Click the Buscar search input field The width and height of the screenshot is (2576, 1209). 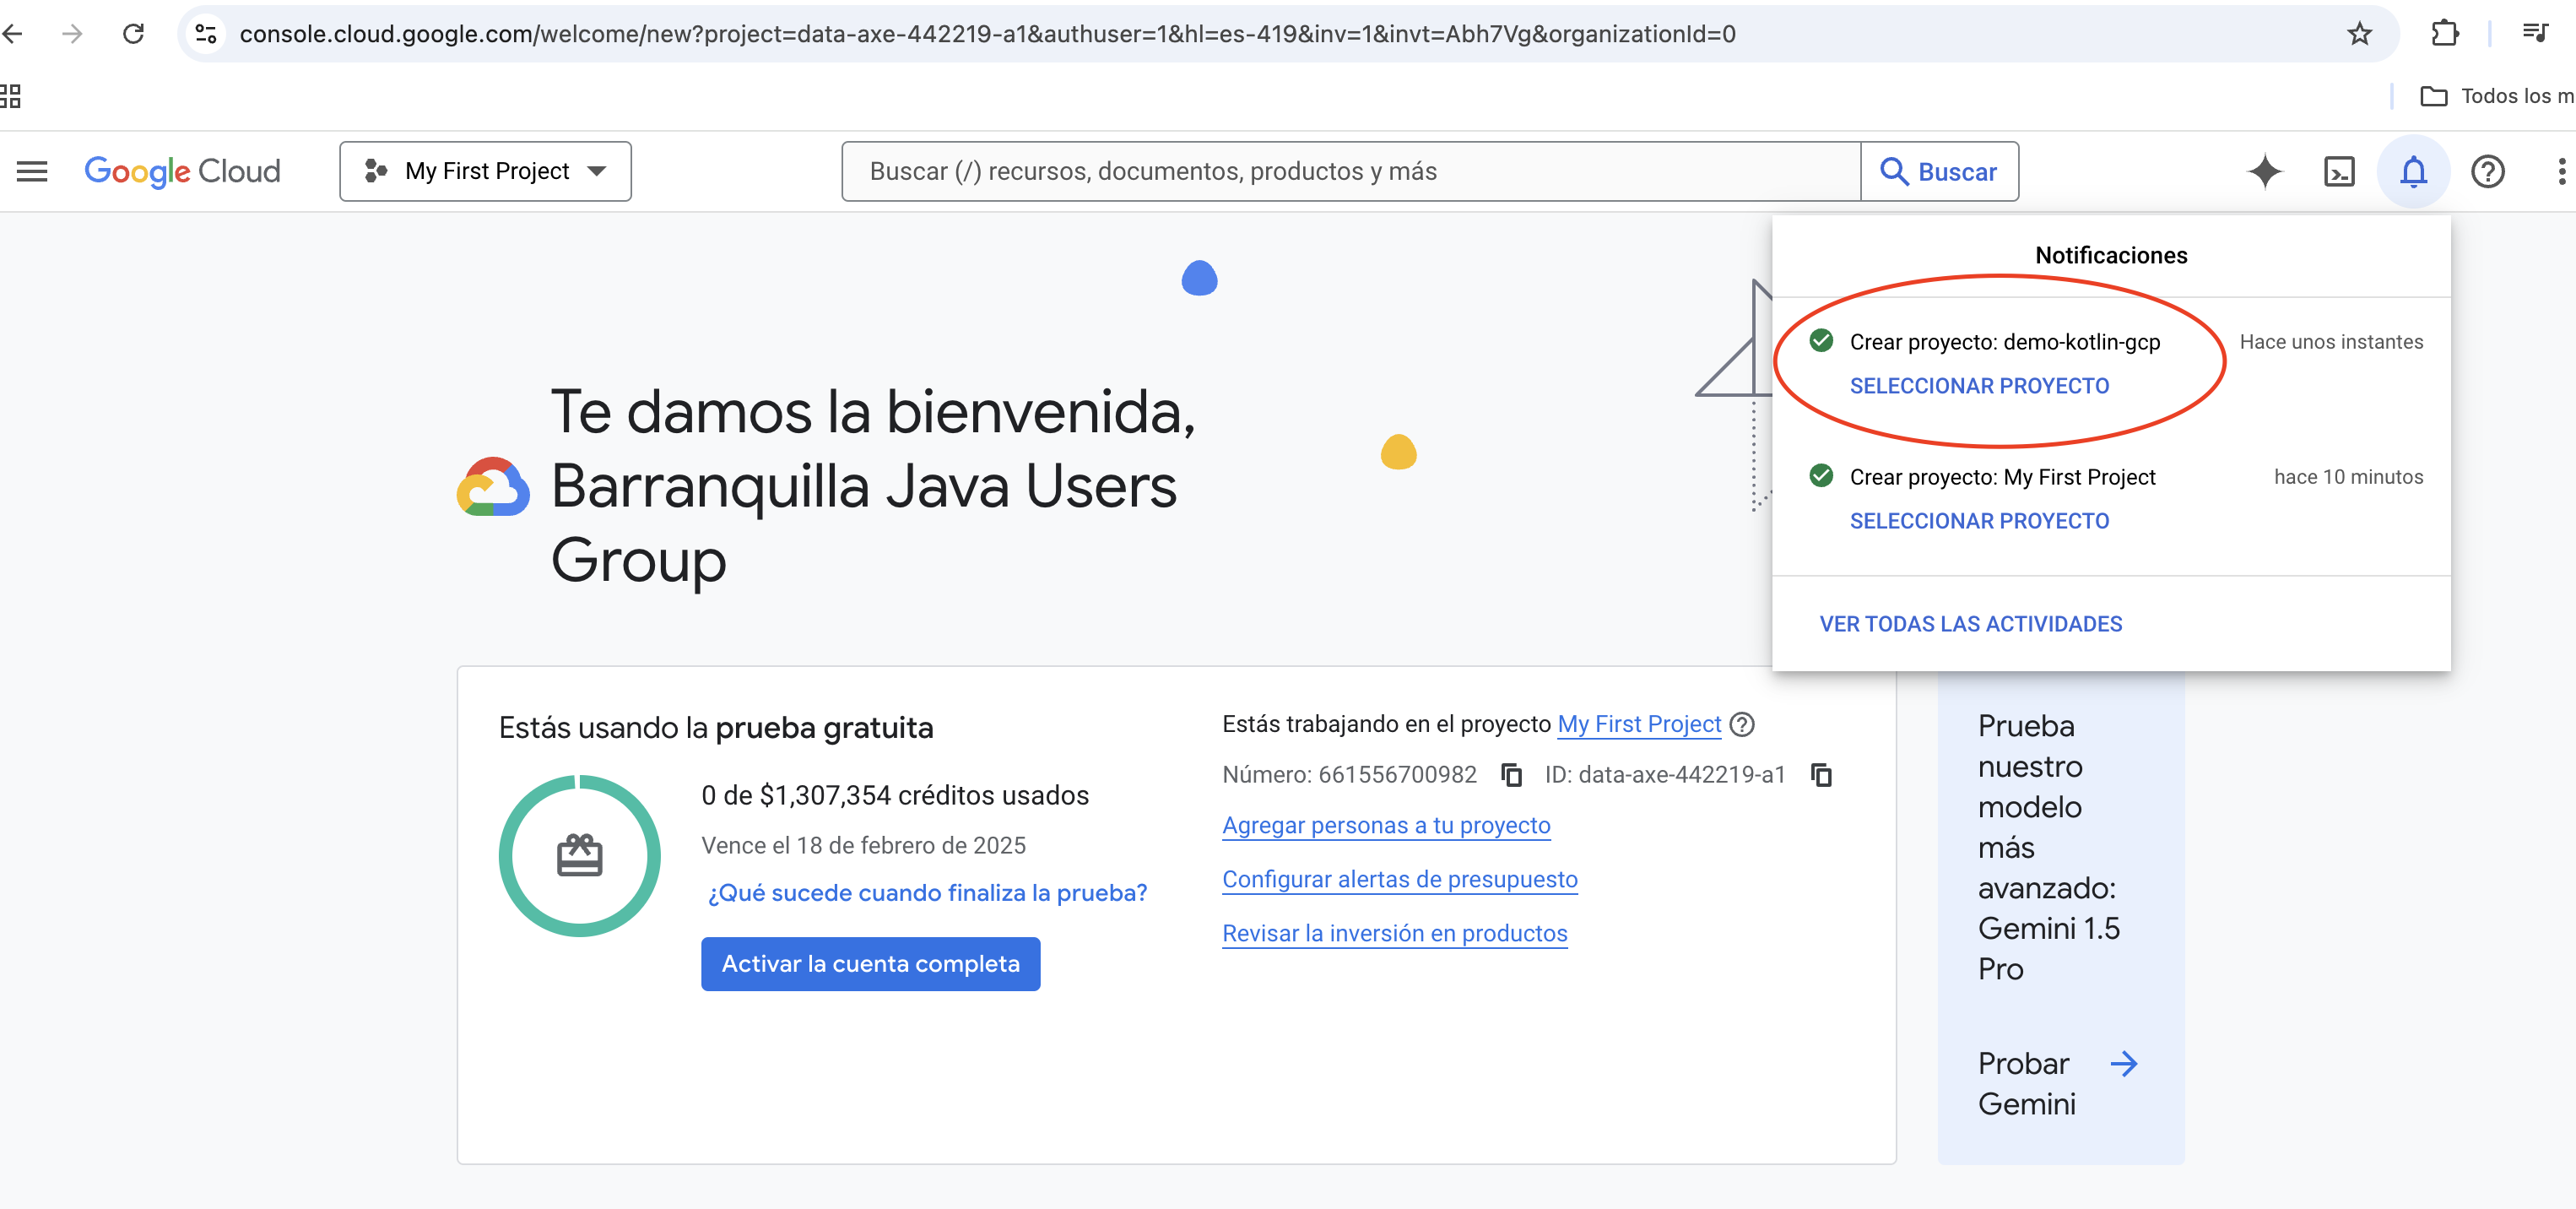(1350, 171)
